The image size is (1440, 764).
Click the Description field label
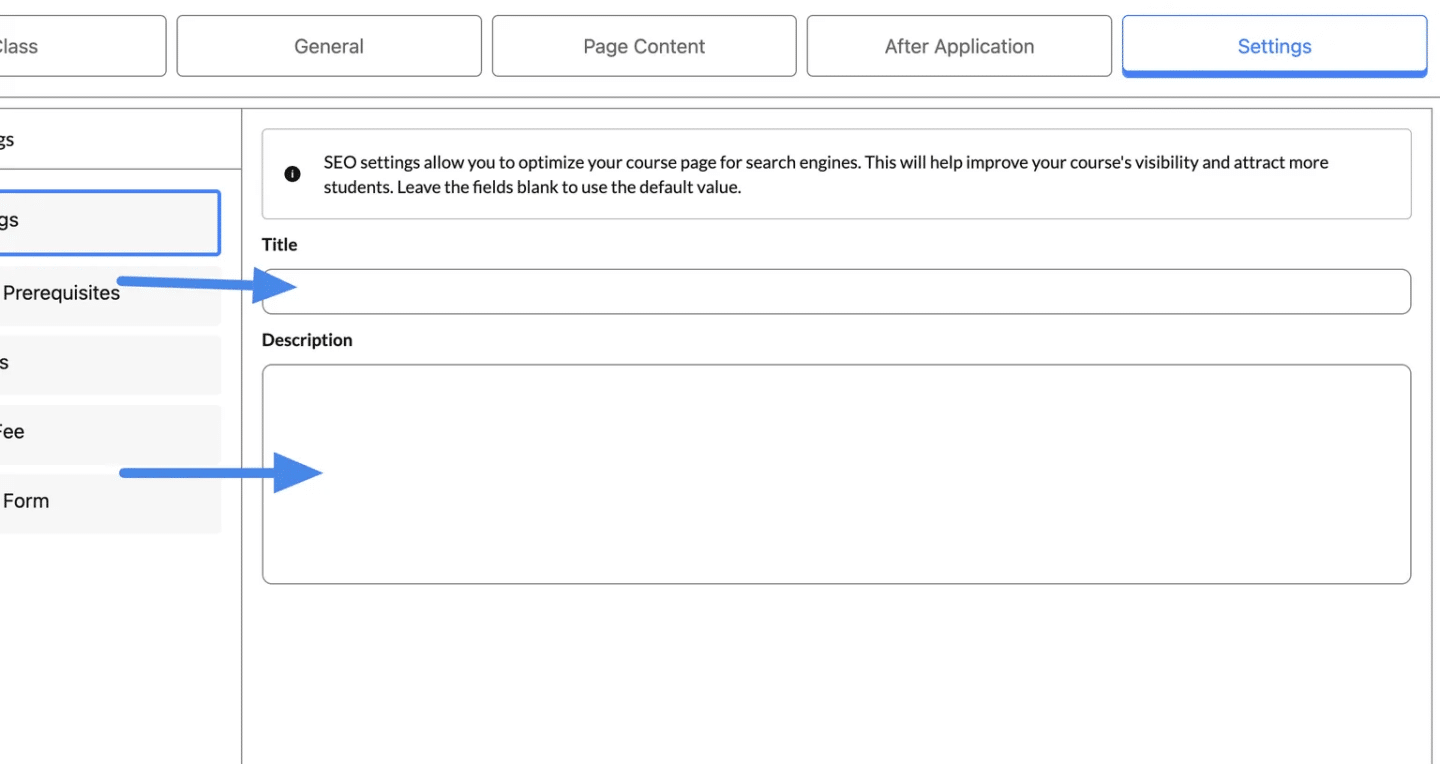[x=307, y=340]
